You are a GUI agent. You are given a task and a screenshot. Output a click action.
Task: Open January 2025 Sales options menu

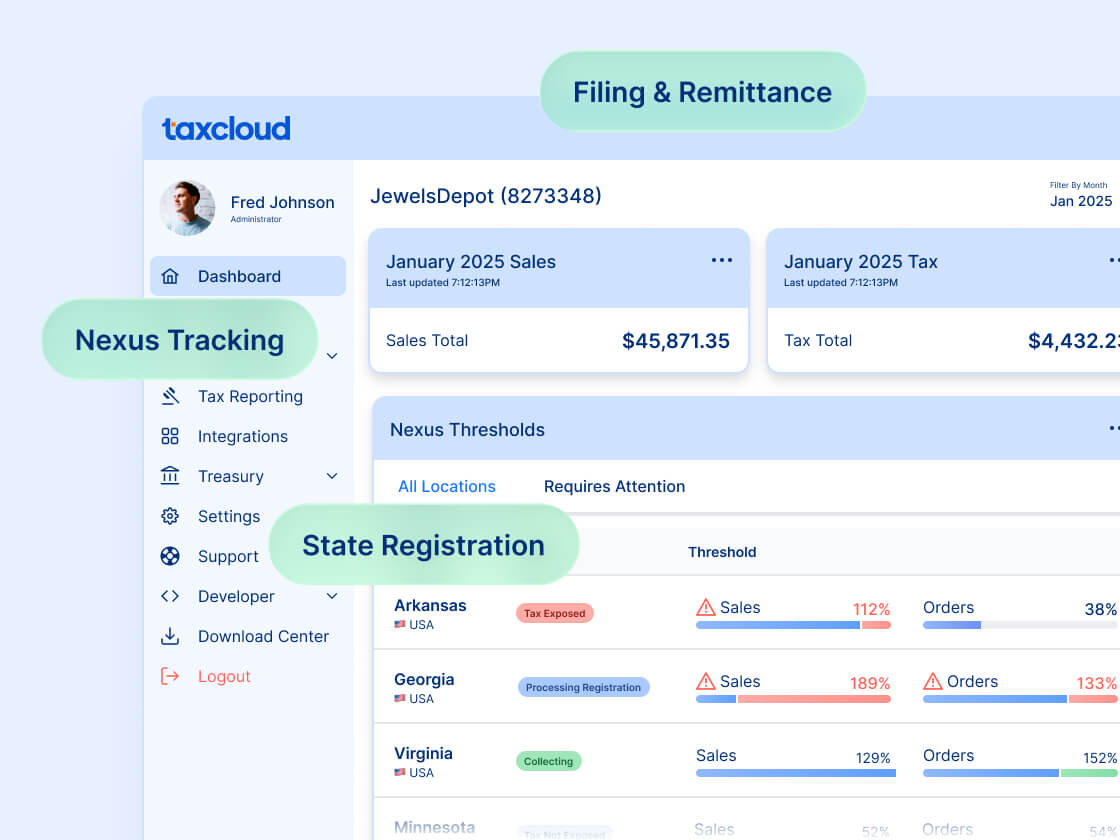pyautogui.click(x=722, y=261)
